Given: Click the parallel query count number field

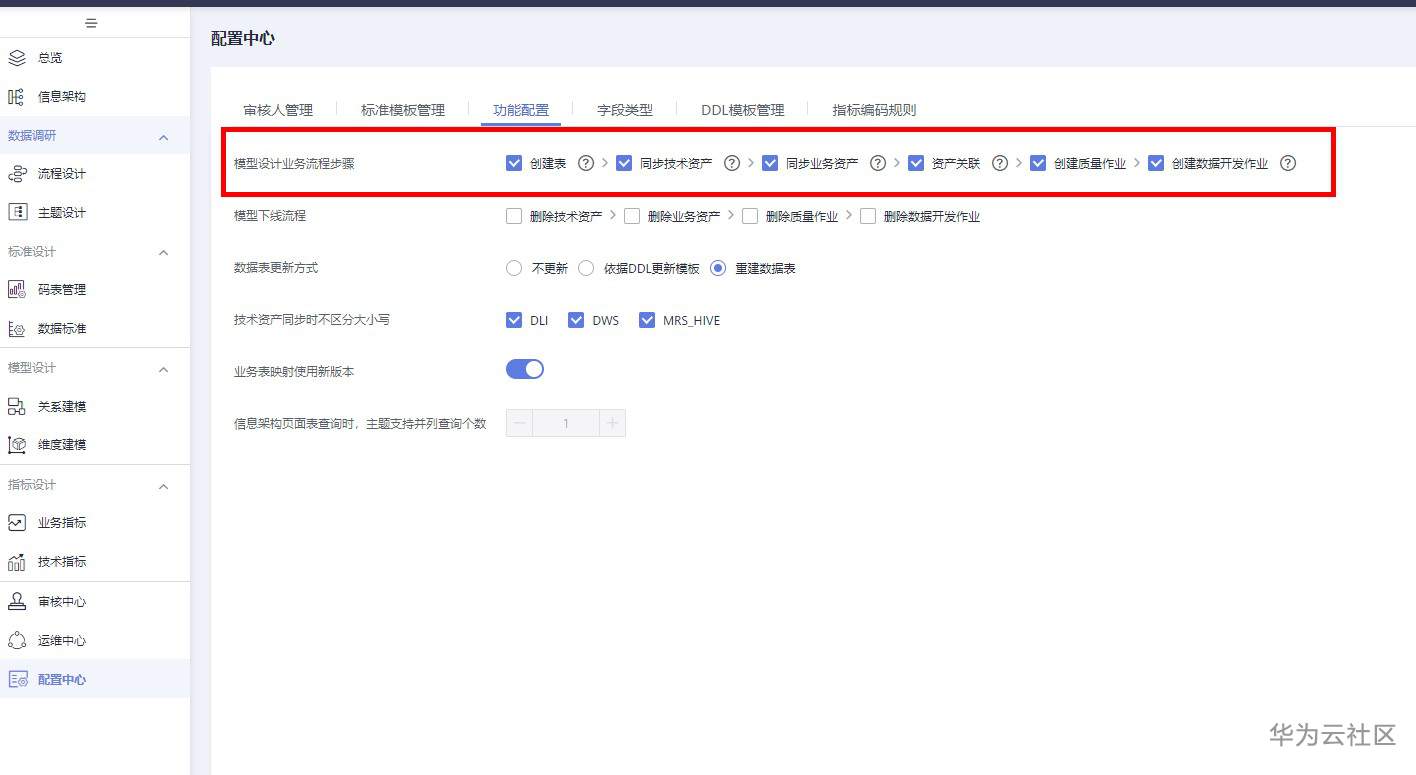Looking at the screenshot, I should 566,423.
